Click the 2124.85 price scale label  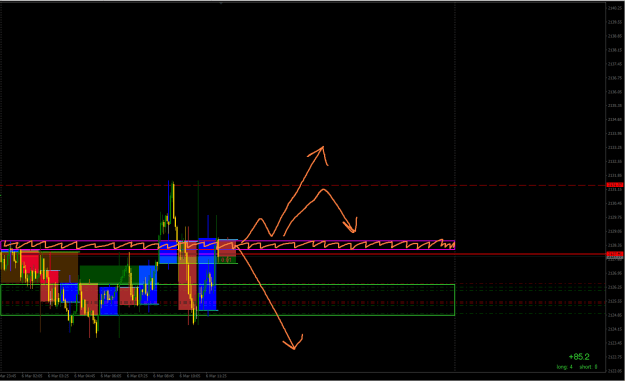(615, 315)
